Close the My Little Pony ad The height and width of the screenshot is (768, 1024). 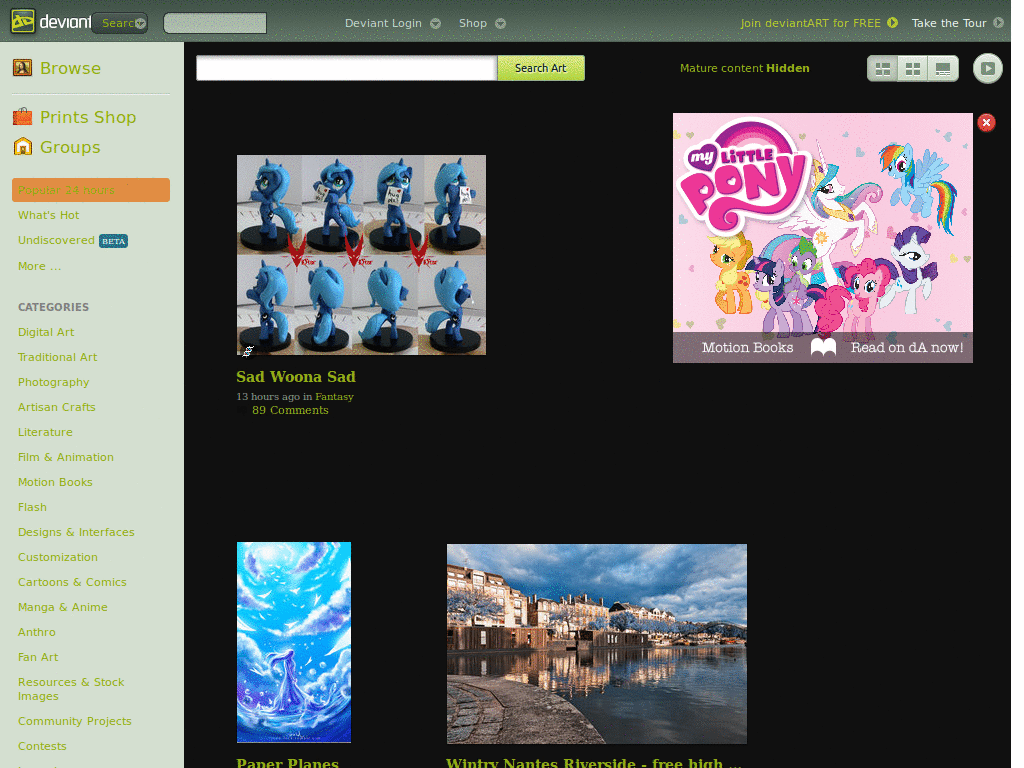[x=986, y=123]
